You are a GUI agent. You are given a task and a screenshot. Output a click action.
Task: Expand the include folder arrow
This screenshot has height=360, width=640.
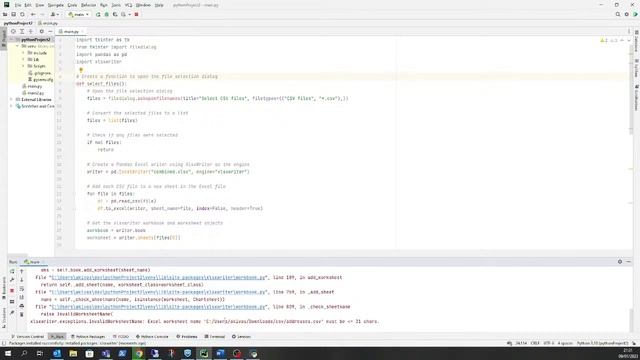(x=23, y=53)
